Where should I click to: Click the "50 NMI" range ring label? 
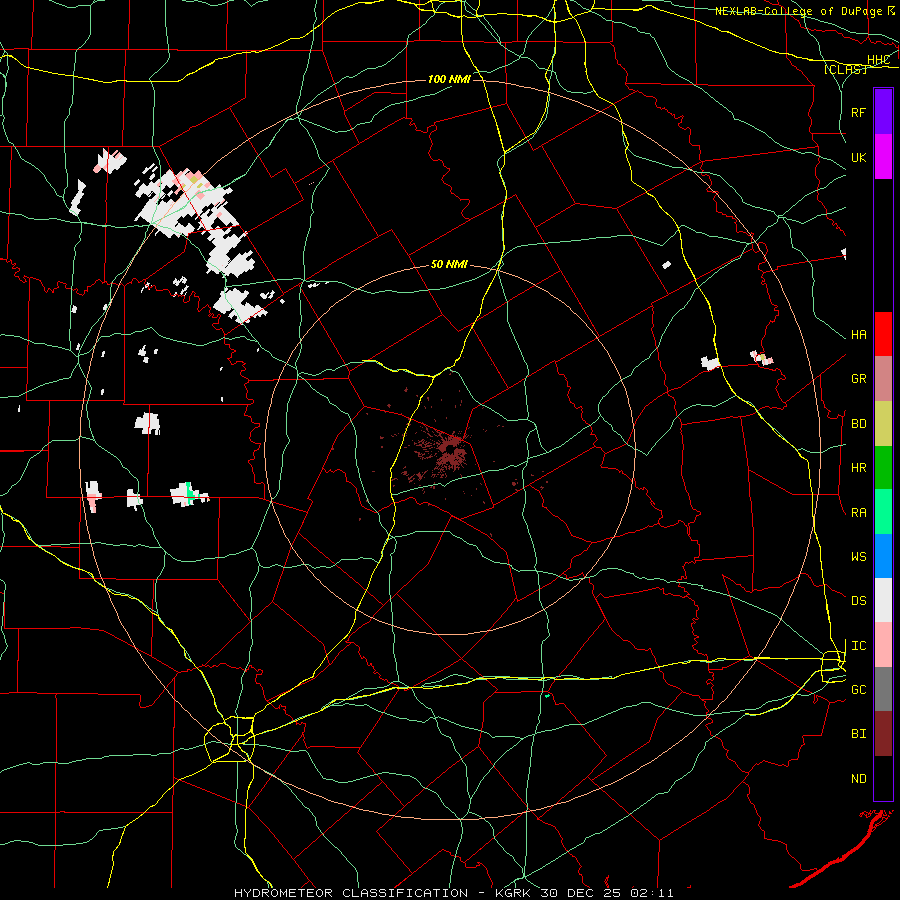tap(449, 264)
